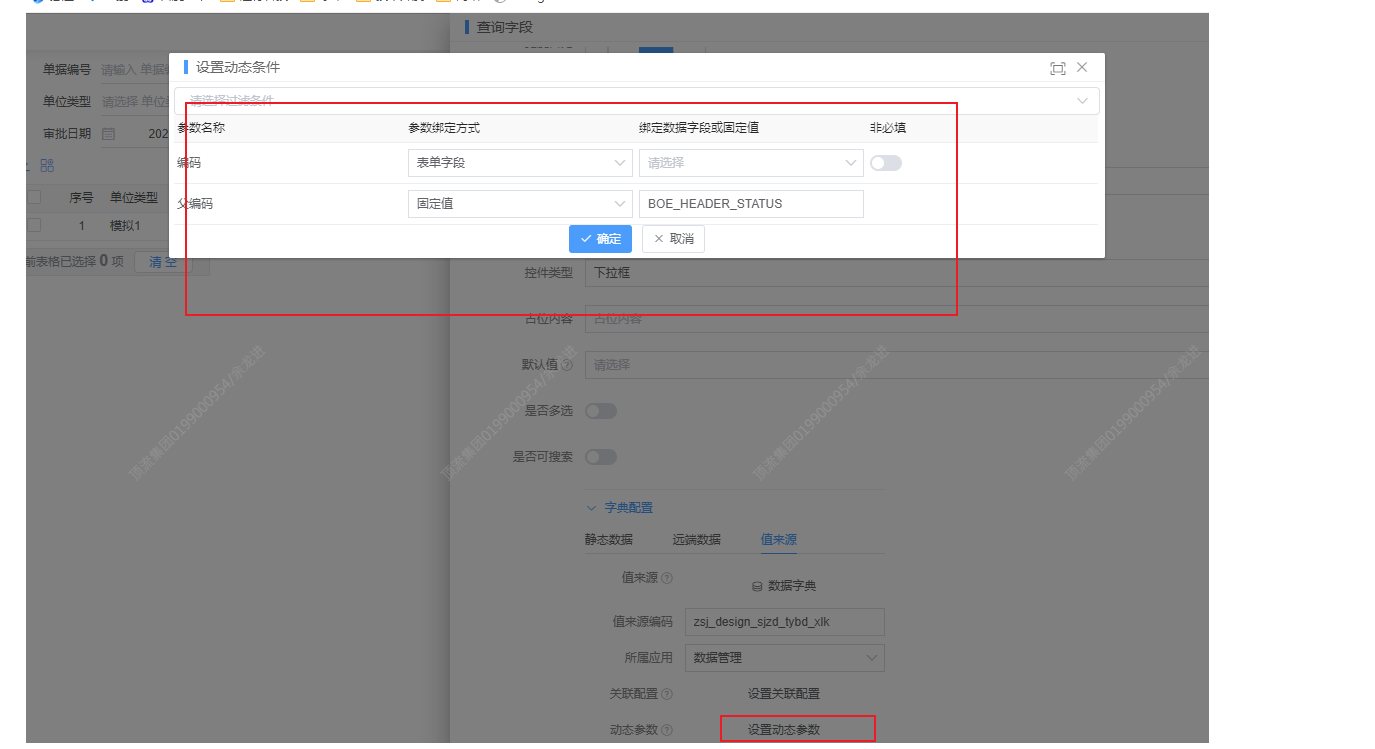The width and height of the screenshot is (1375, 749).
Task: Check the table header select-all checkbox
Action: pos(33,198)
